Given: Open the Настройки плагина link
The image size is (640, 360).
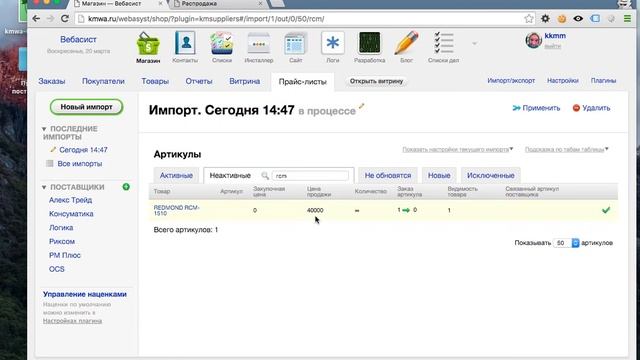Looking at the screenshot, I should click(72, 321).
